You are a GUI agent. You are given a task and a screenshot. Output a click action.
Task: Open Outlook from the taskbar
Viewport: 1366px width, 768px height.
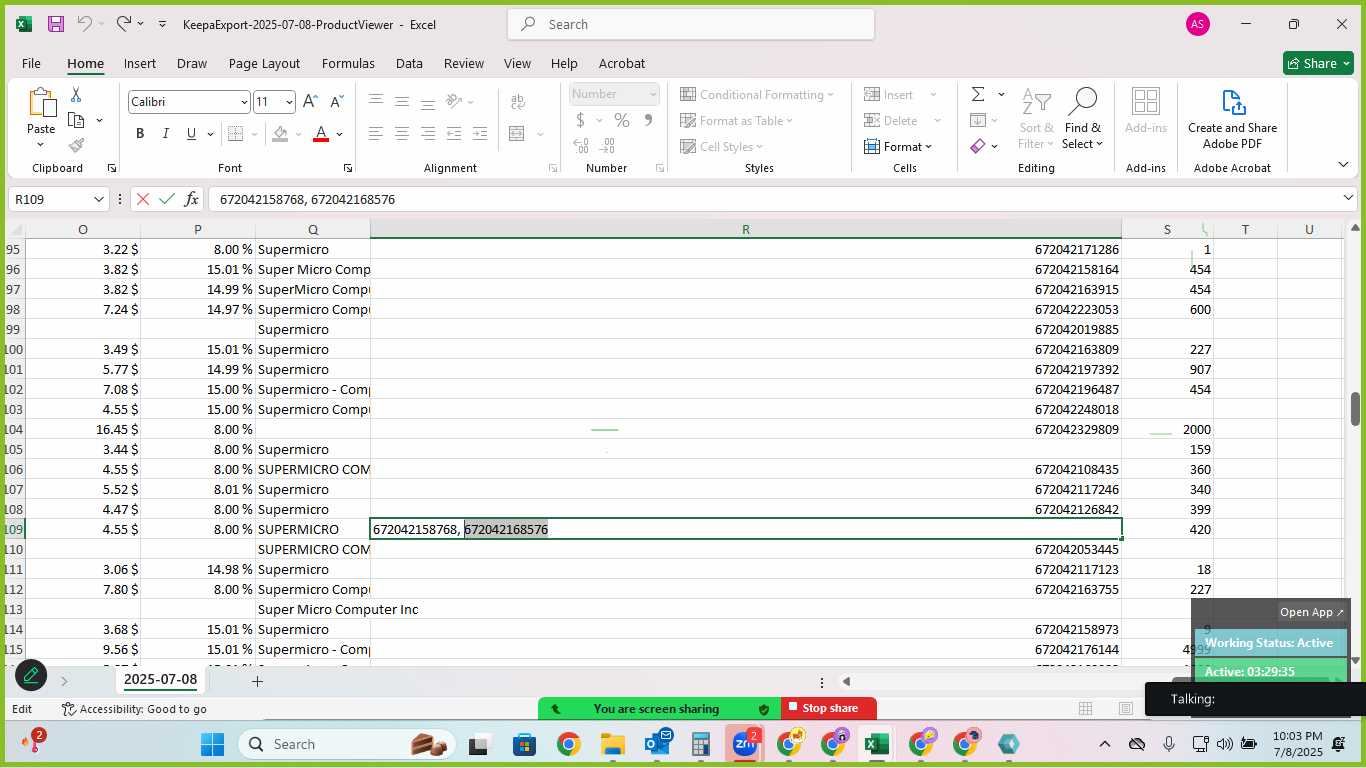pyautogui.click(x=657, y=744)
